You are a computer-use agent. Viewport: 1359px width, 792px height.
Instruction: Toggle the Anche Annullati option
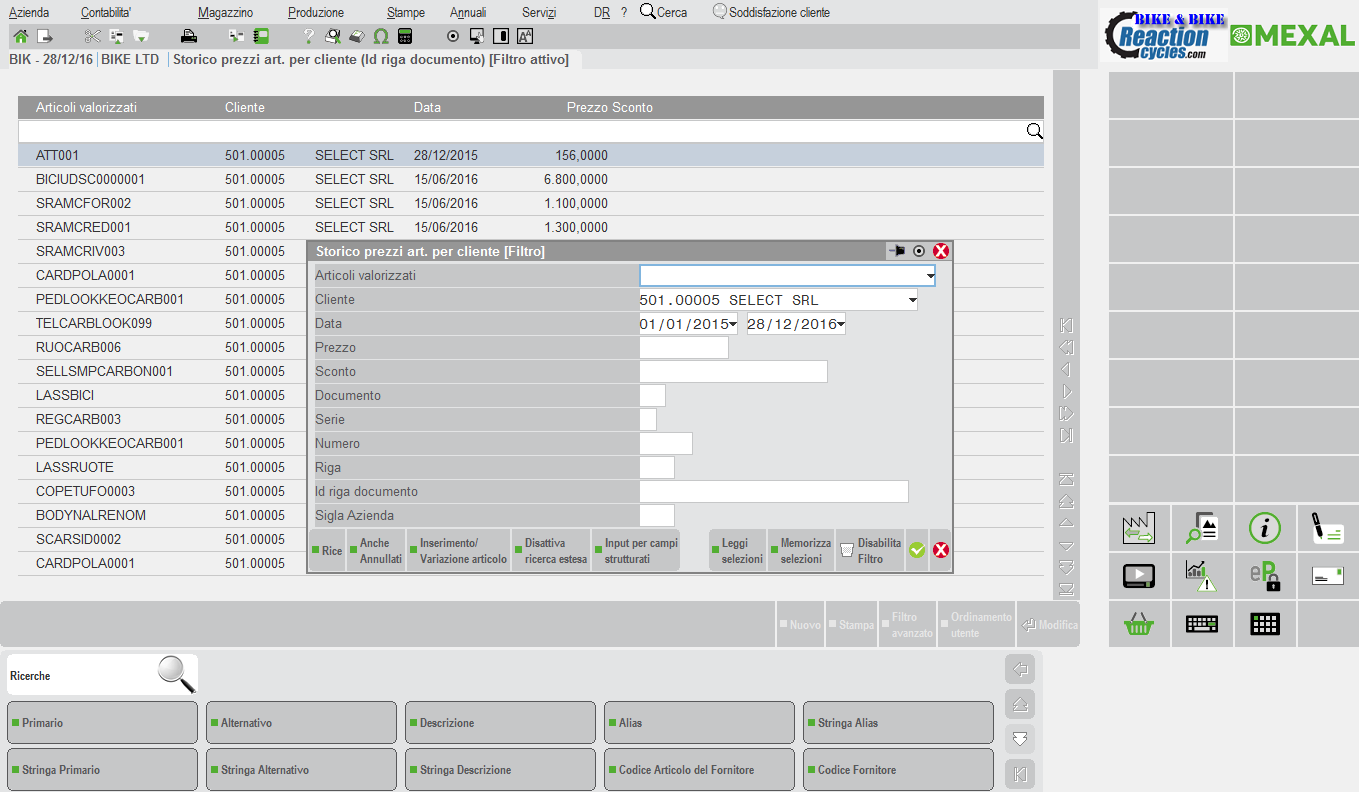tap(376, 551)
